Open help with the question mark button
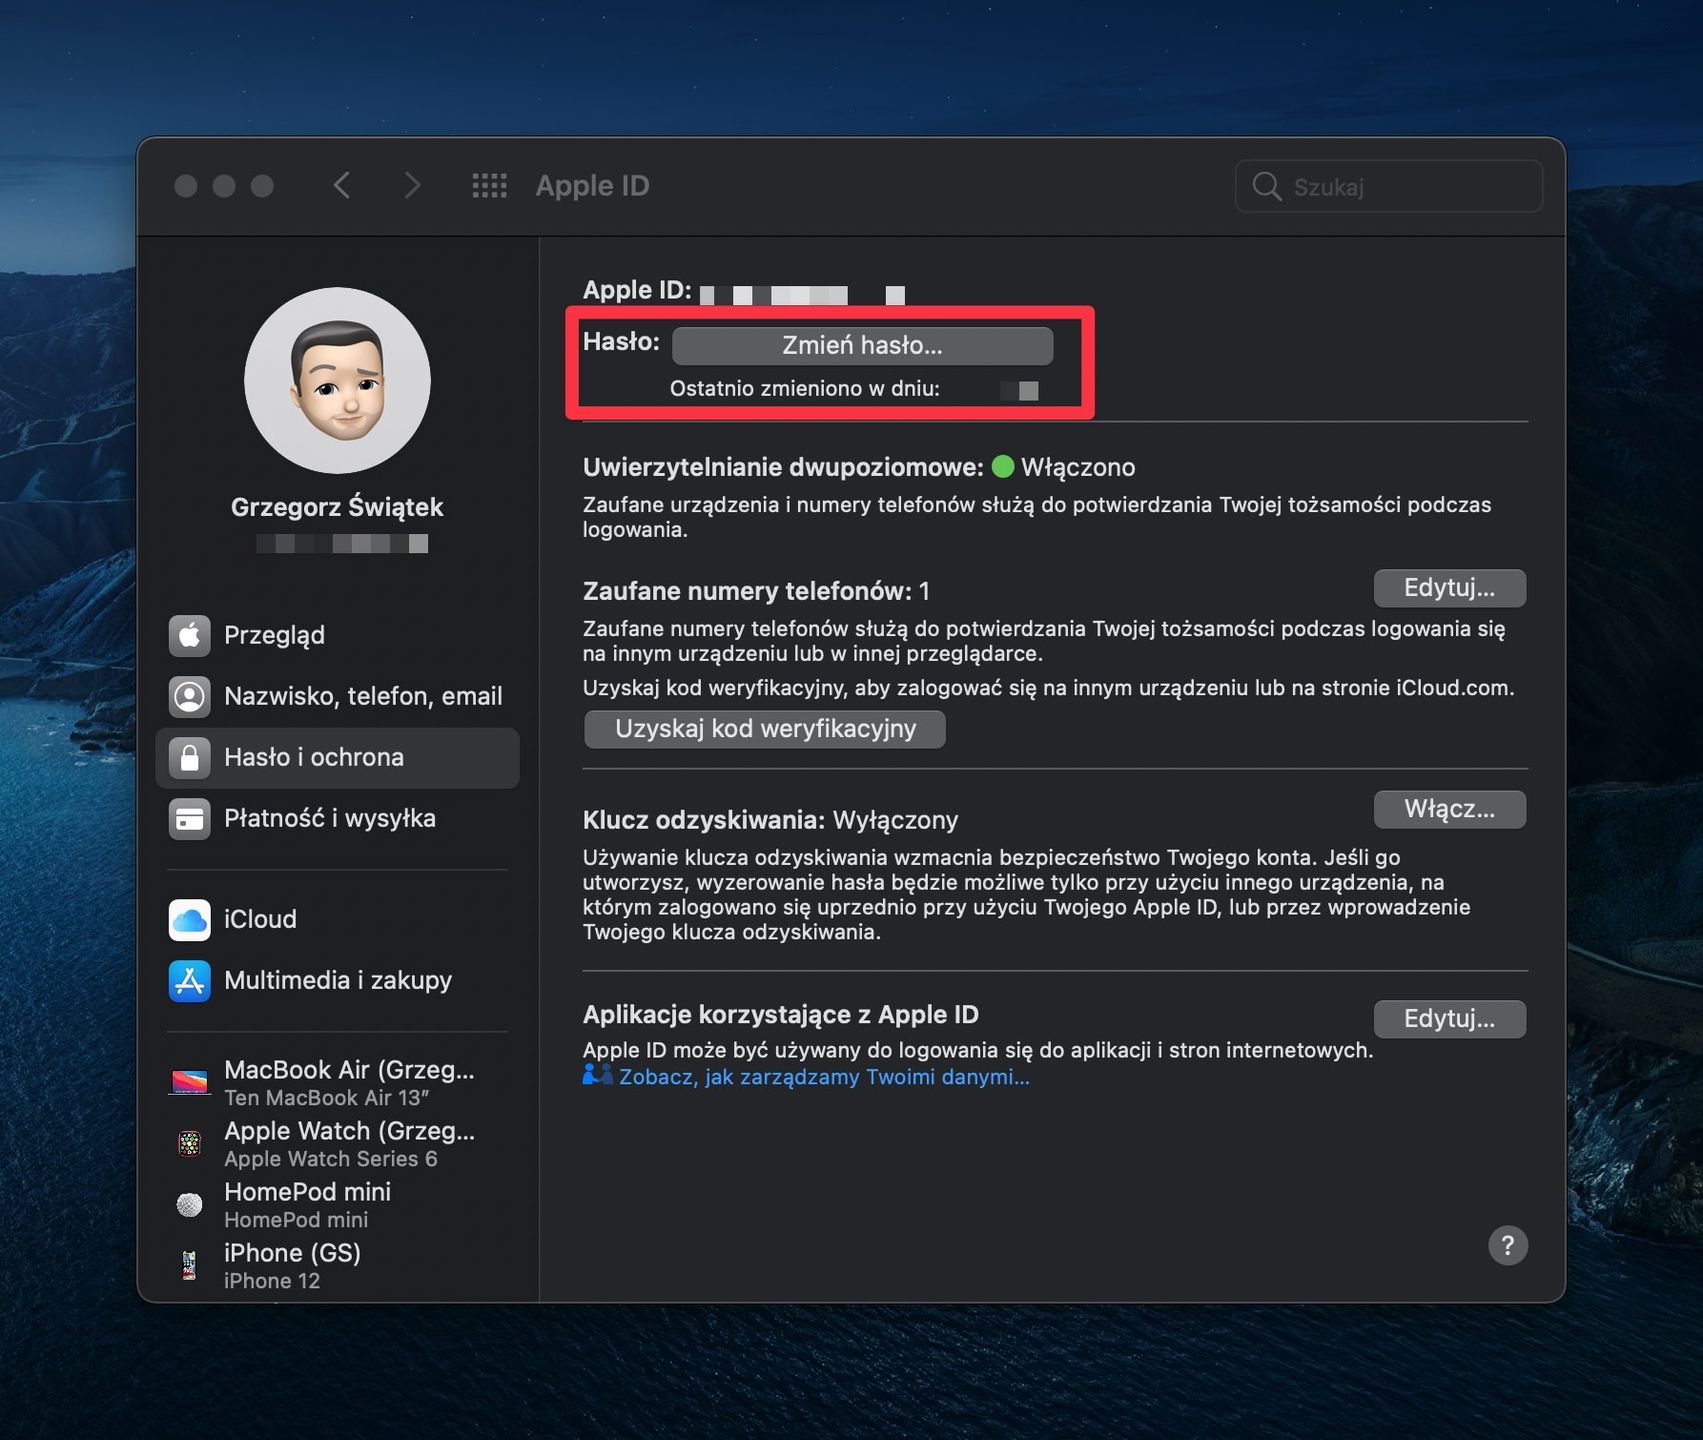The image size is (1703, 1440). click(x=1508, y=1245)
